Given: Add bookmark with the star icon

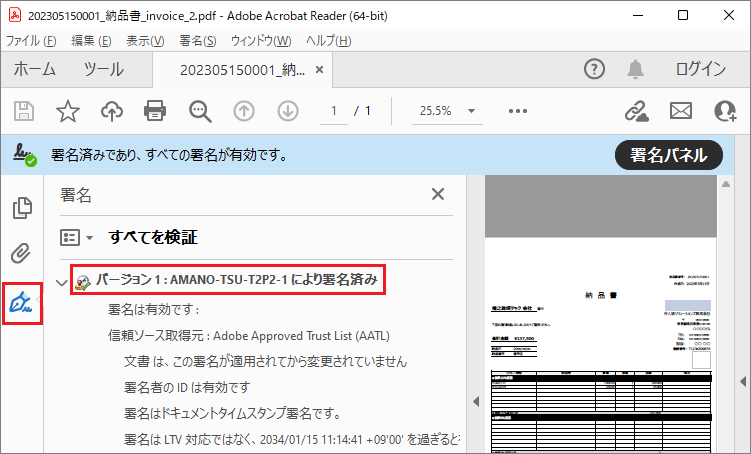Looking at the screenshot, I should (x=67, y=110).
